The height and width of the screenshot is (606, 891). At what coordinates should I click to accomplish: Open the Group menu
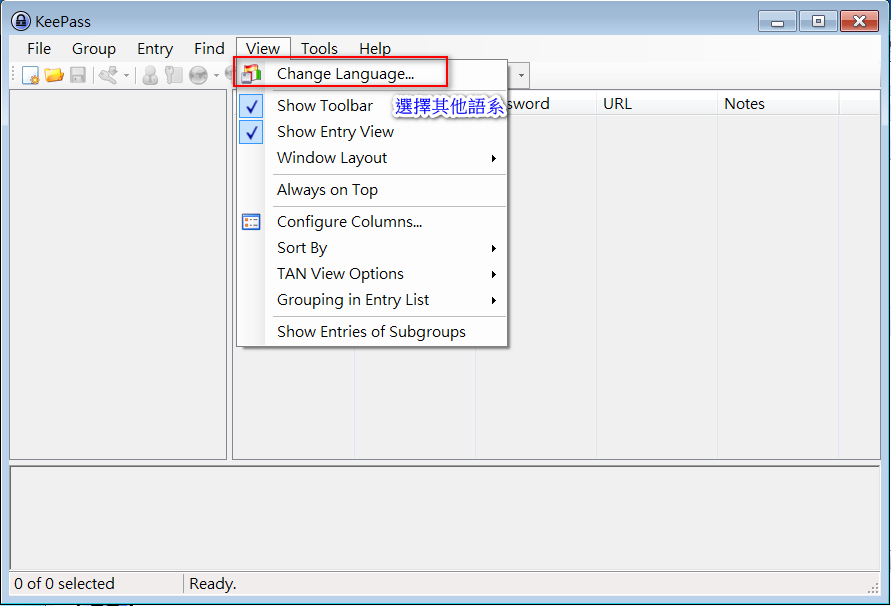(x=94, y=49)
